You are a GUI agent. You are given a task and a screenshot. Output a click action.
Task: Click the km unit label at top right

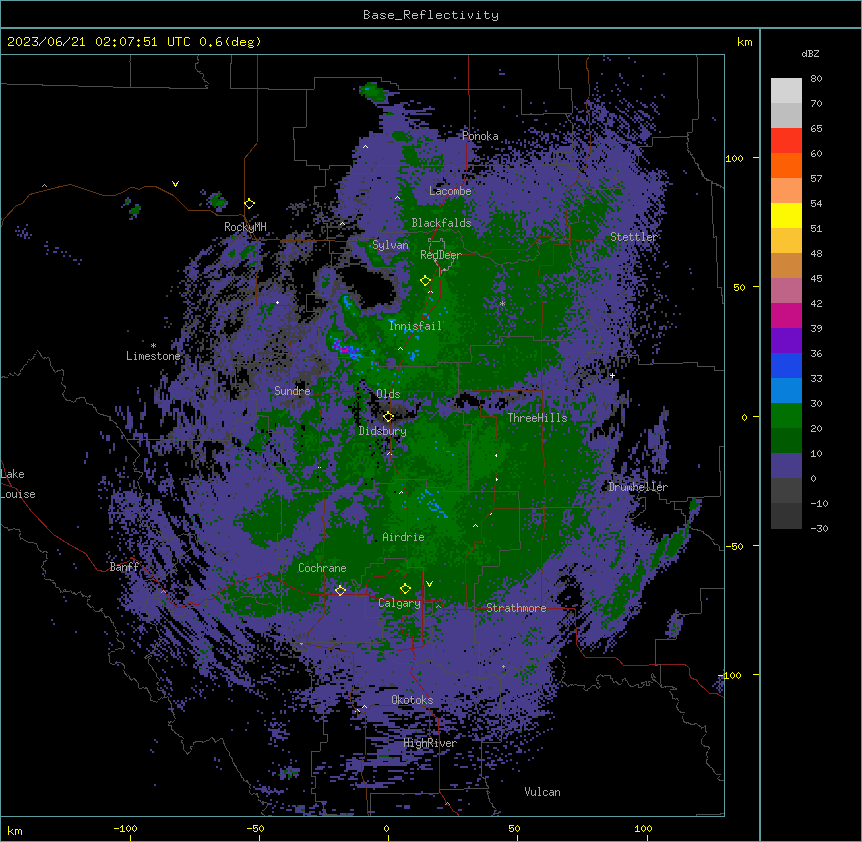tap(744, 42)
